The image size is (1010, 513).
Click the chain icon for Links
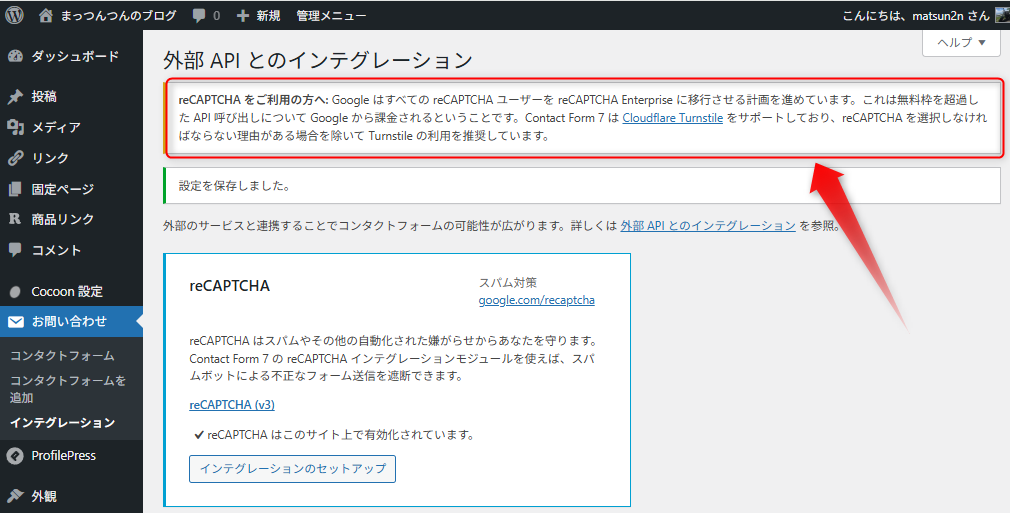pyautogui.click(x=15, y=158)
